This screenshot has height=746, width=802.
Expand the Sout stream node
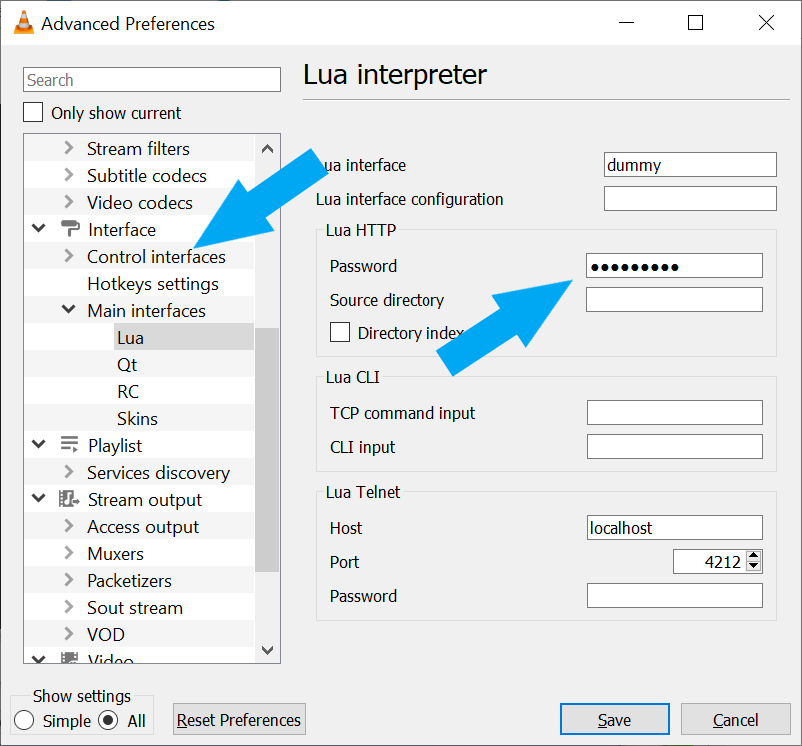pyautogui.click(x=69, y=607)
